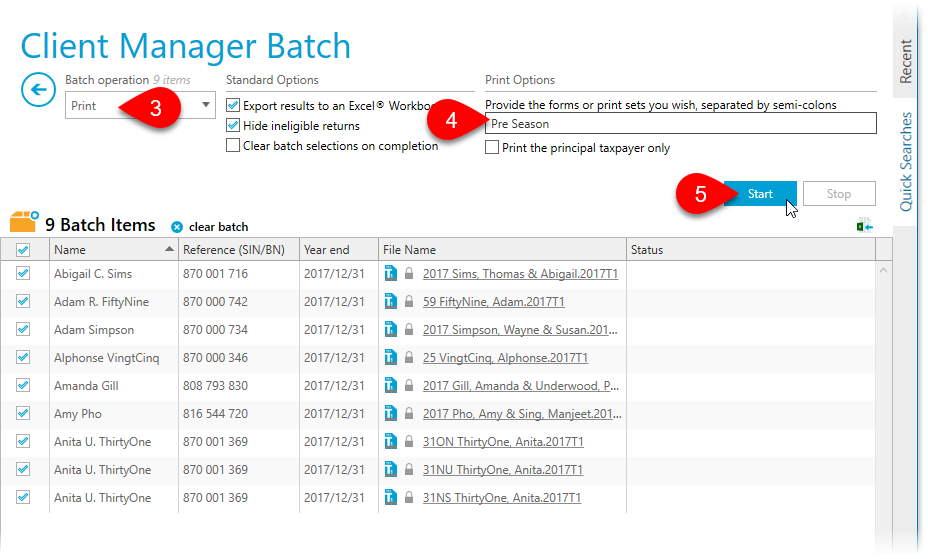Open the Batch operation Print dropdown
This screenshot has width=928, height=559.
click(x=140, y=105)
